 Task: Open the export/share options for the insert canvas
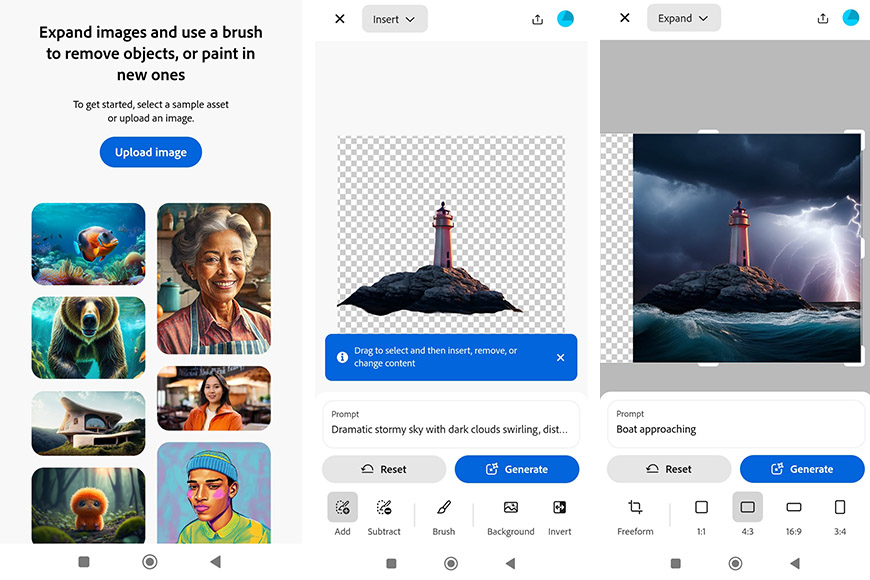tap(537, 18)
